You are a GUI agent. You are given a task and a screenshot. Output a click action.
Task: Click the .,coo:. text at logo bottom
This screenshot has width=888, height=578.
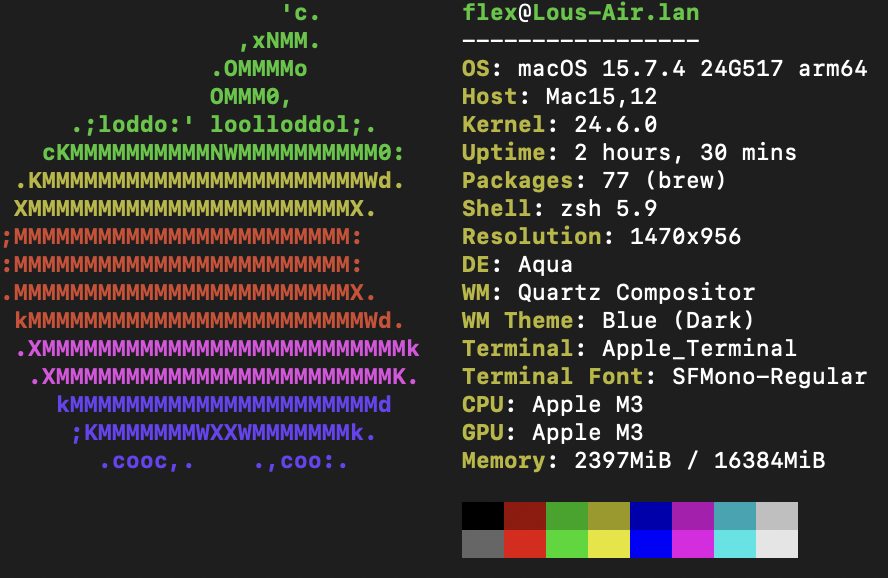tap(301, 462)
